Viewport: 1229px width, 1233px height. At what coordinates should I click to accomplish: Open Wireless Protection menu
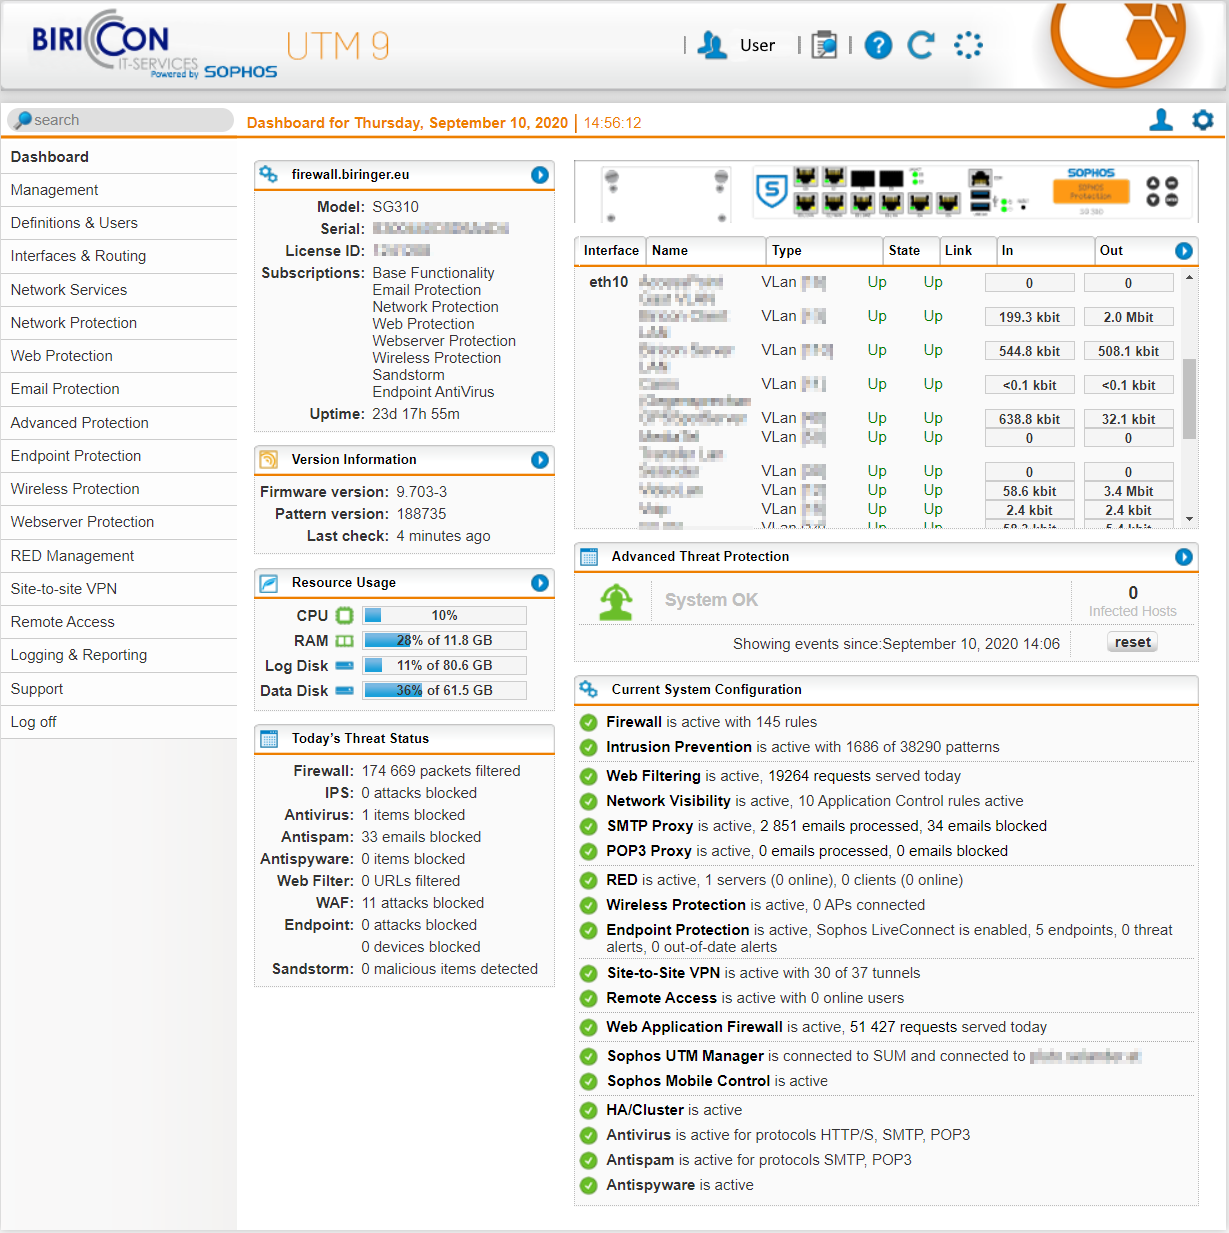[x=119, y=489]
